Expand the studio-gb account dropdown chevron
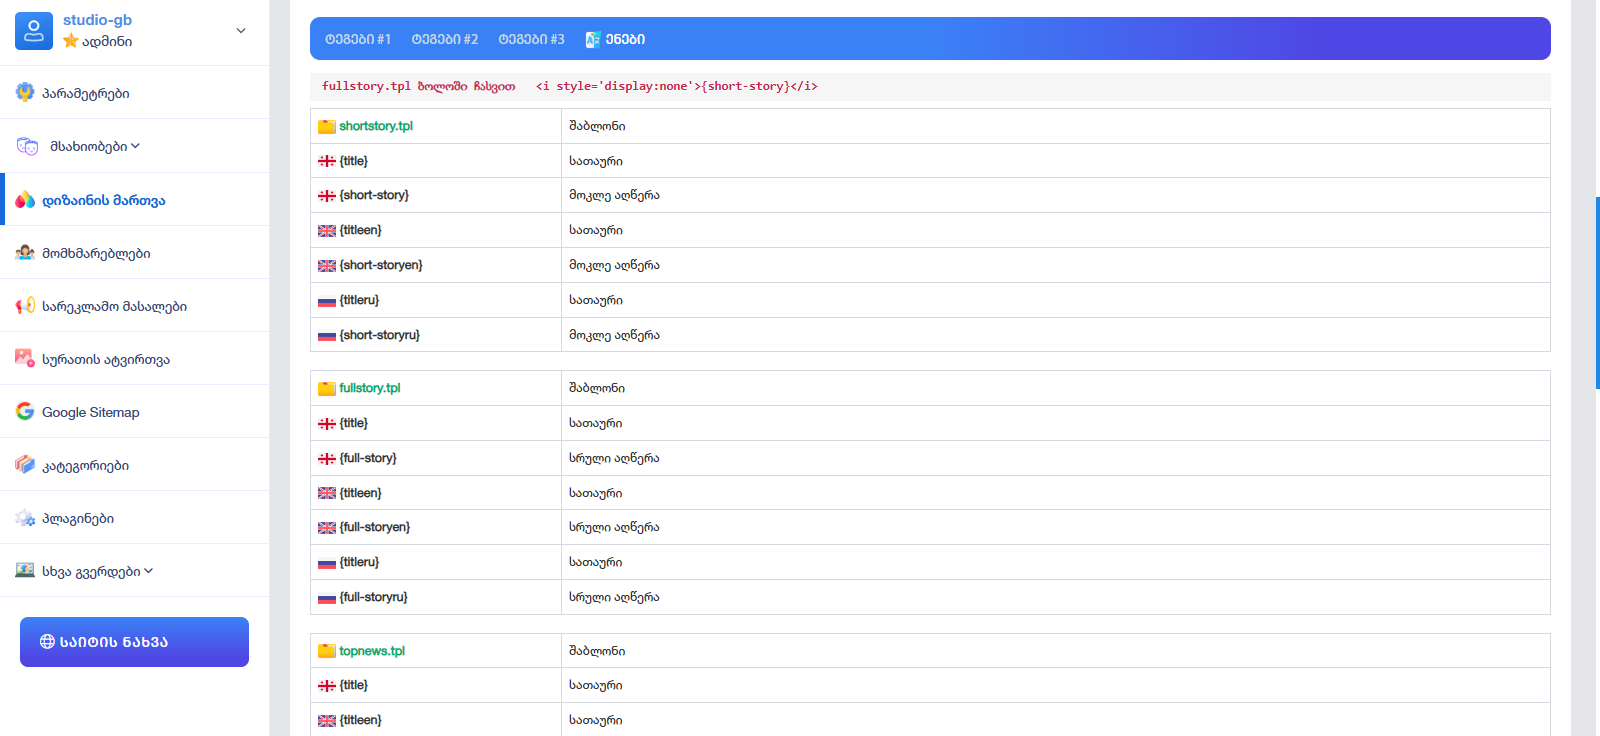Image resolution: width=1600 pixels, height=736 pixels. (240, 31)
